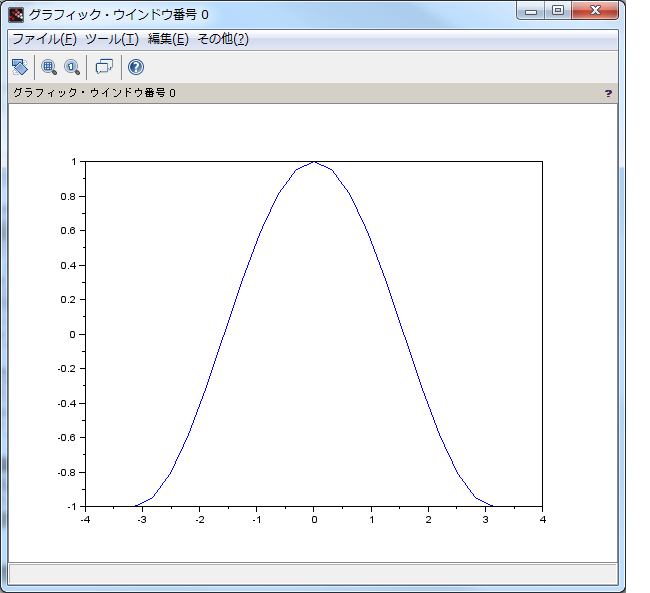This screenshot has height=593, width=650.
Task: Click the y-axis label 0.6
Action: point(68,231)
